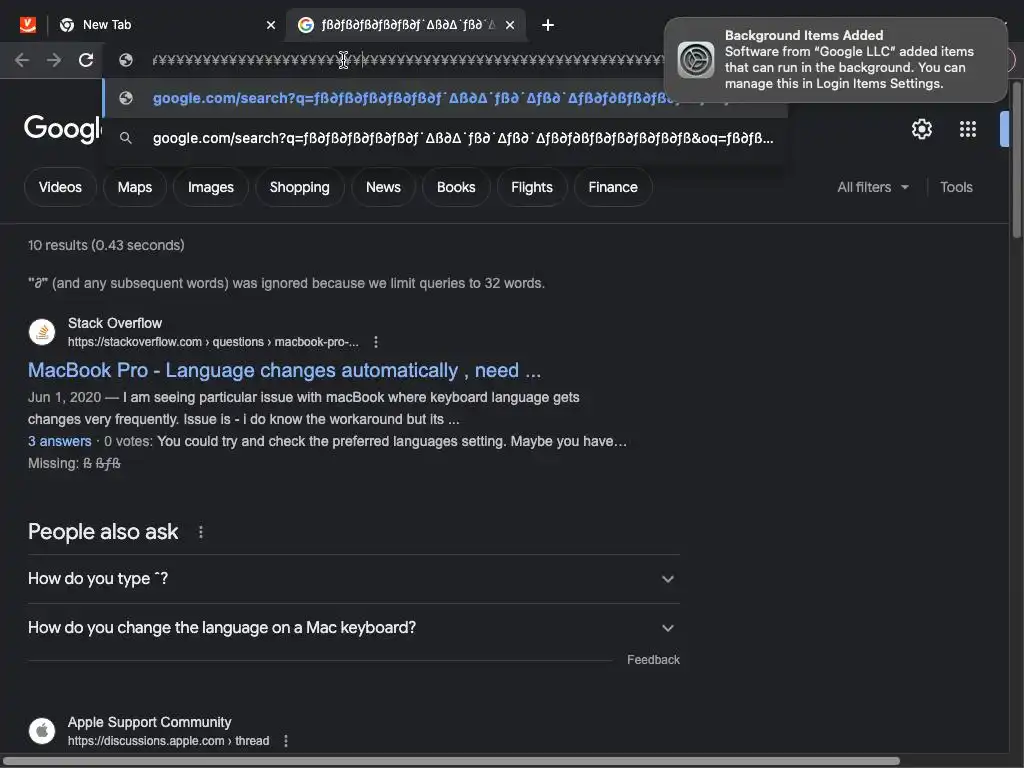The image size is (1024, 768).
Task: Select the News search filter
Action: 383,187
